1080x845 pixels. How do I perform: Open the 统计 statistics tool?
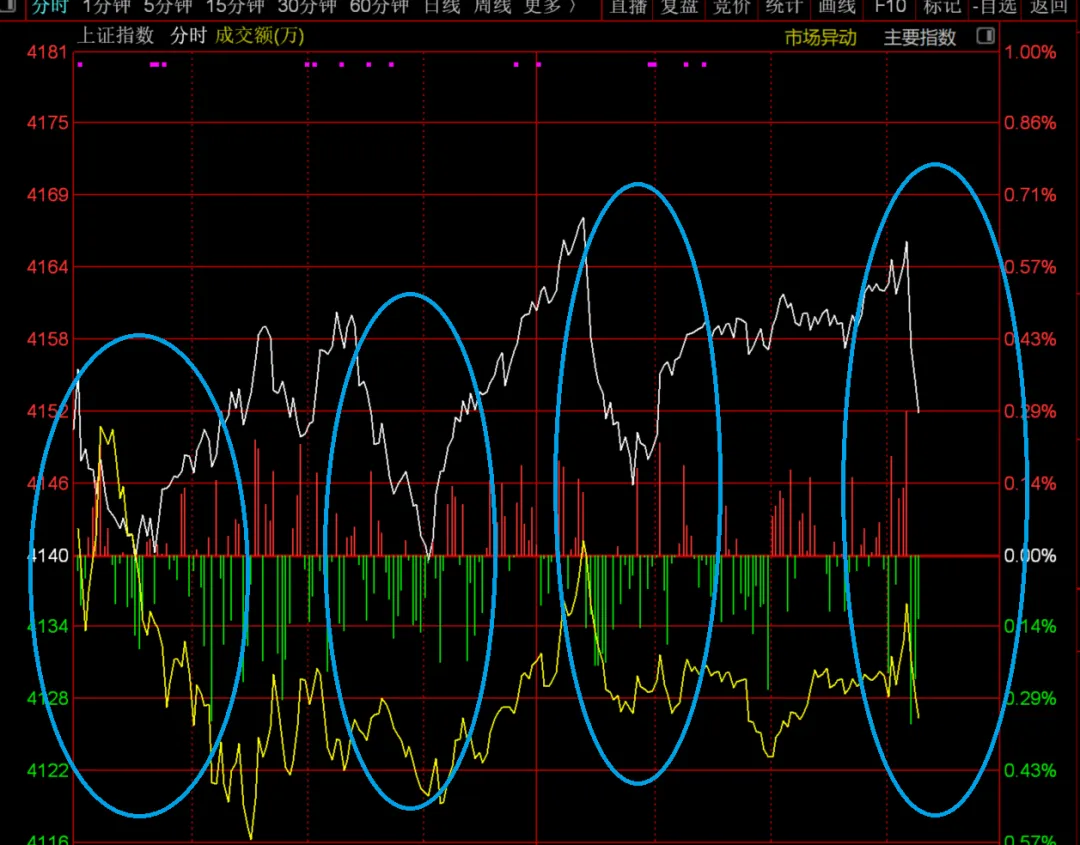785,7
